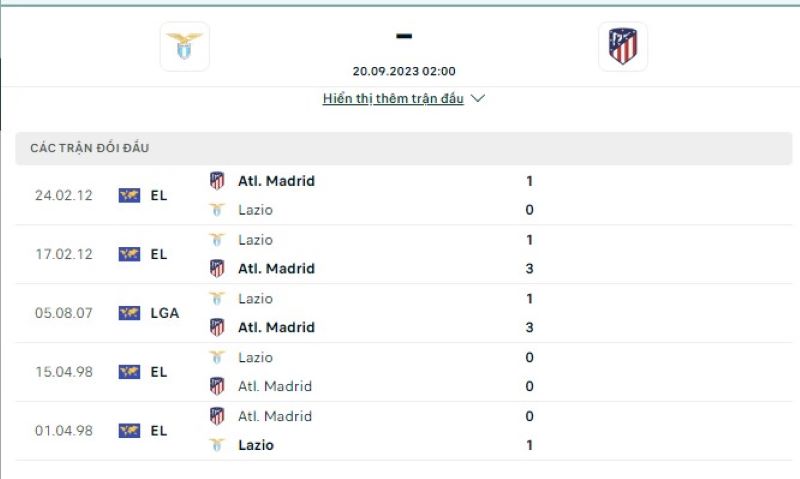Image resolution: width=800 pixels, height=479 pixels.
Task: Click the Atl. Madrid badge in 24.02.12 match
Action: [x=217, y=181]
